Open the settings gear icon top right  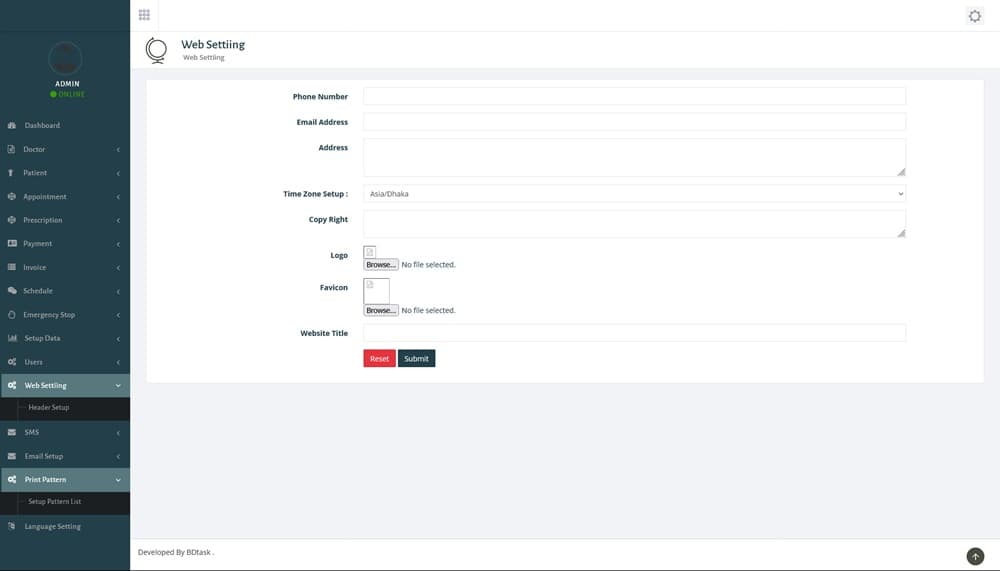click(x=975, y=16)
